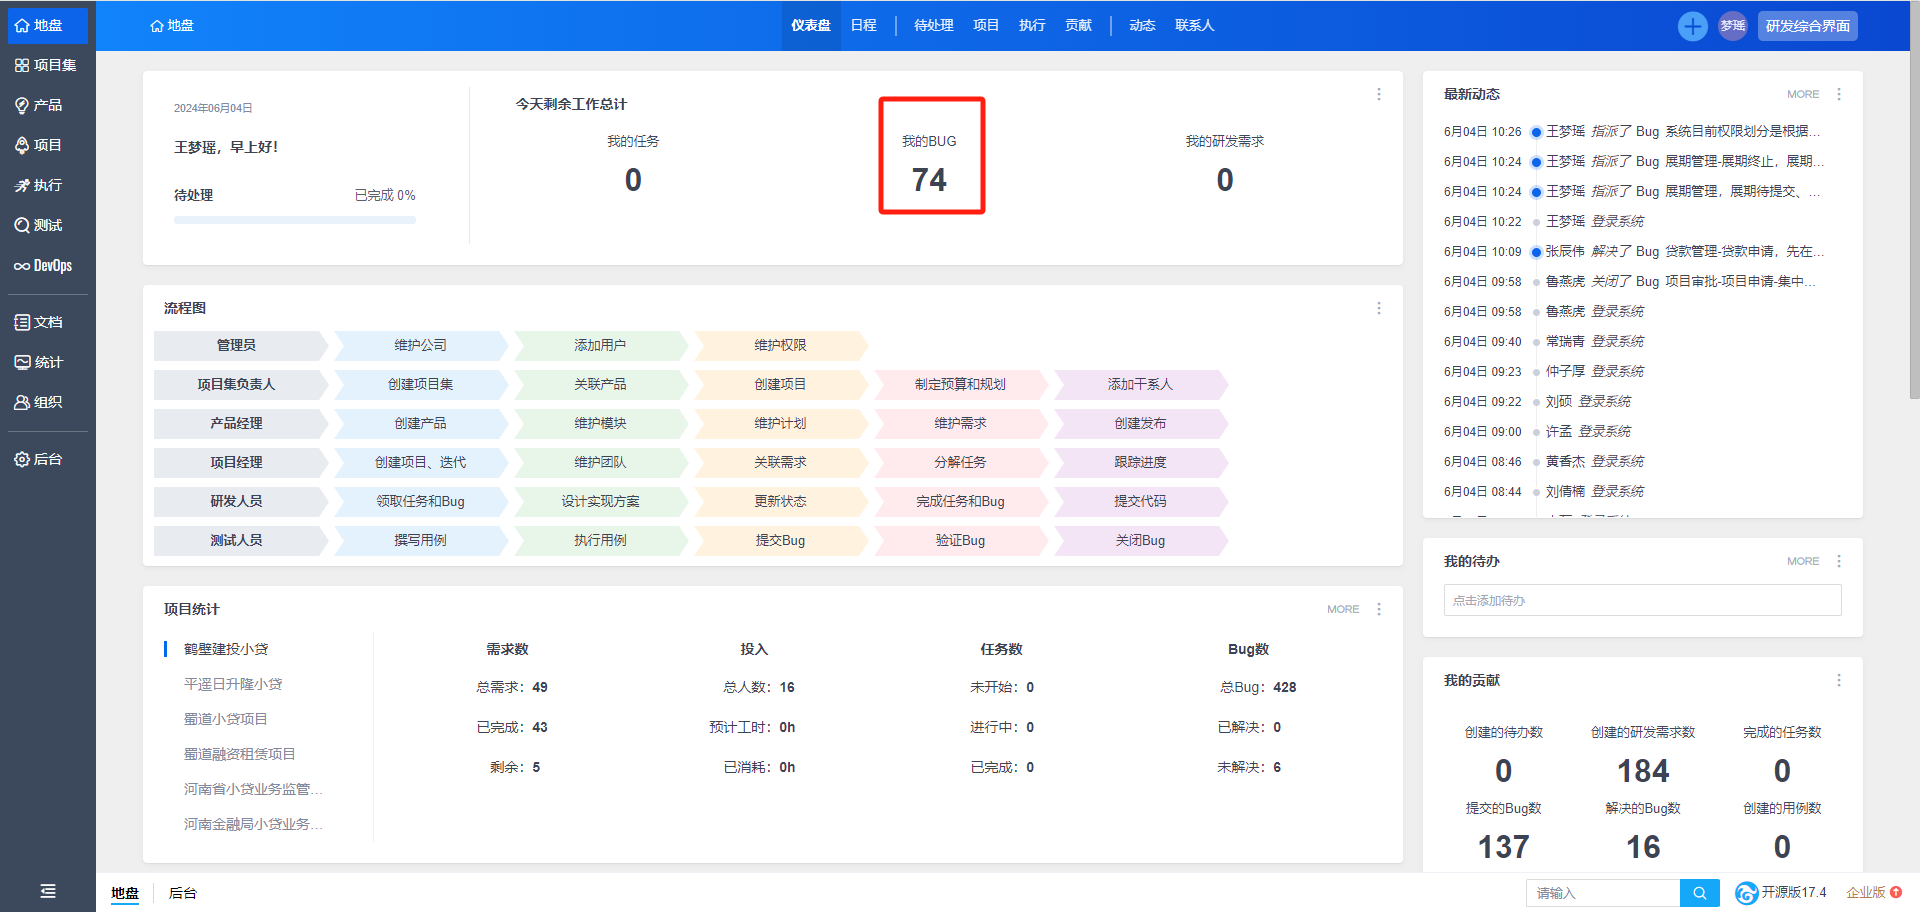Open the DevOps sidebar section
This screenshot has height=912, width=1920.
click(x=44, y=266)
